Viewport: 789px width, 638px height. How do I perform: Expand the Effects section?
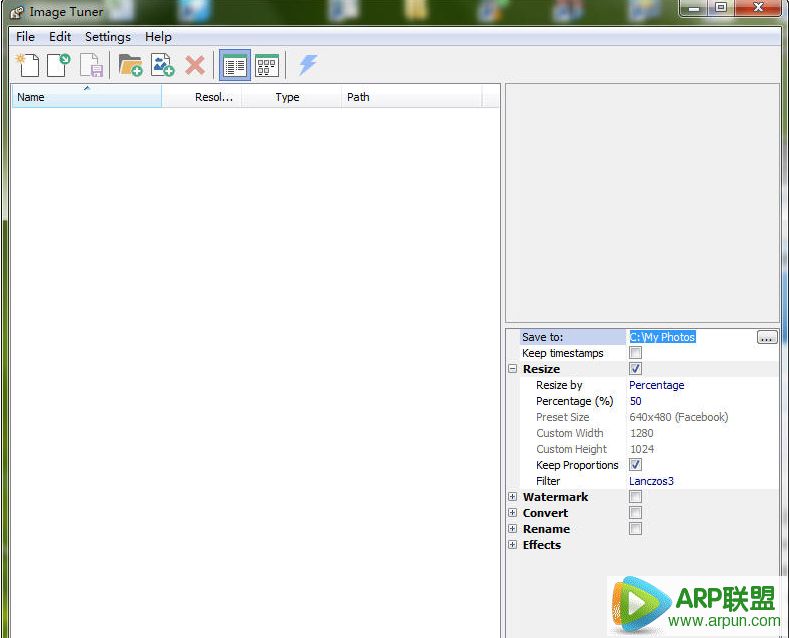[512, 544]
